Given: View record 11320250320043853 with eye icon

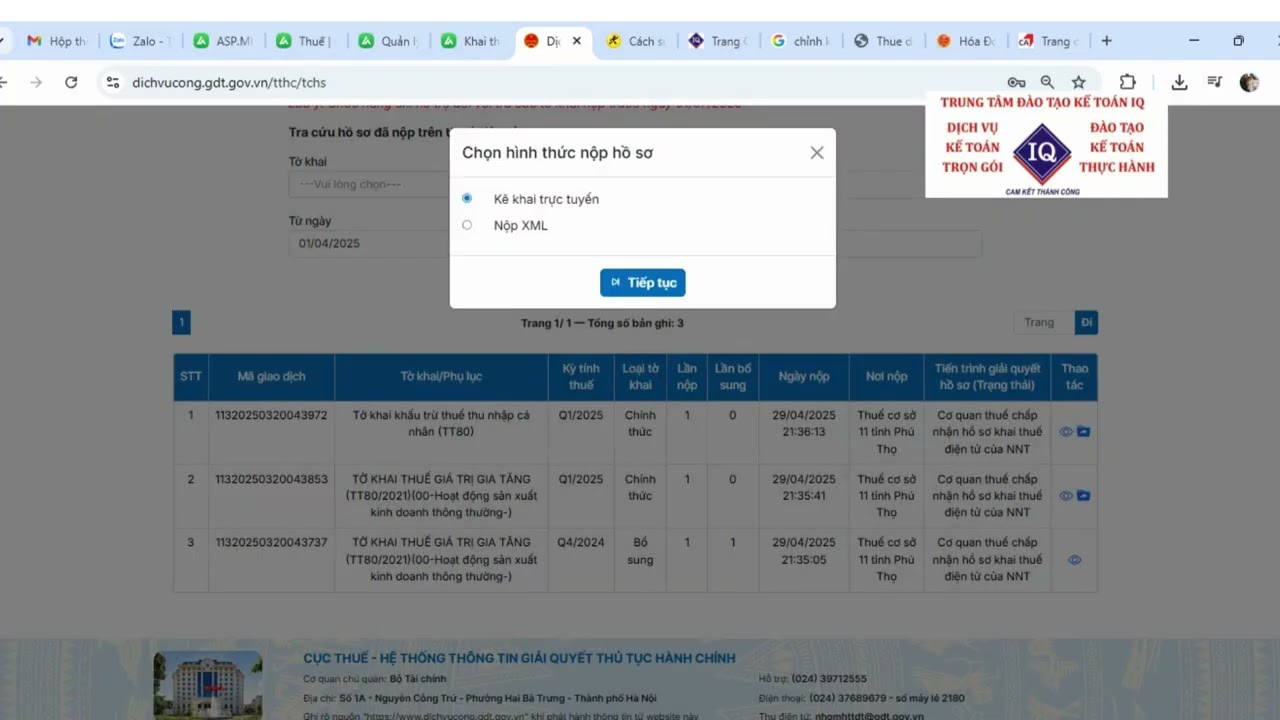Looking at the screenshot, I should (x=1066, y=496).
